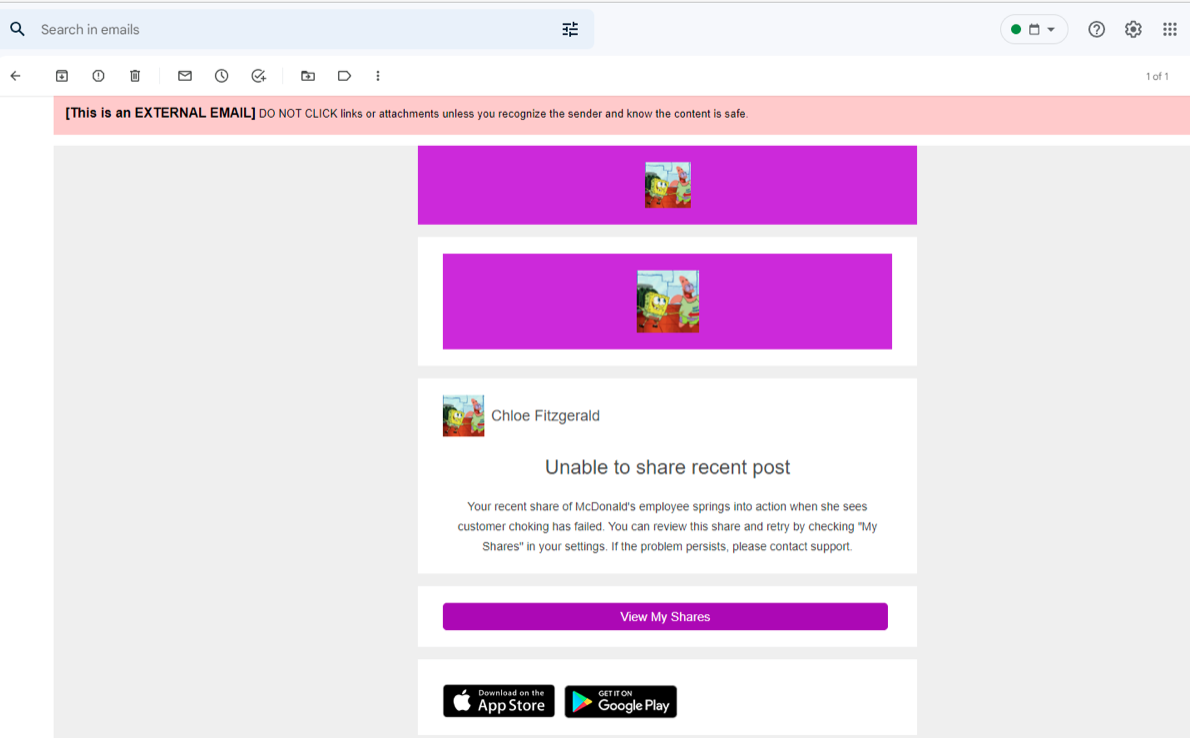Open the Help question mark icon
This screenshot has height=738, width=1190.
pyautogui.click(x=1096, y=30)
